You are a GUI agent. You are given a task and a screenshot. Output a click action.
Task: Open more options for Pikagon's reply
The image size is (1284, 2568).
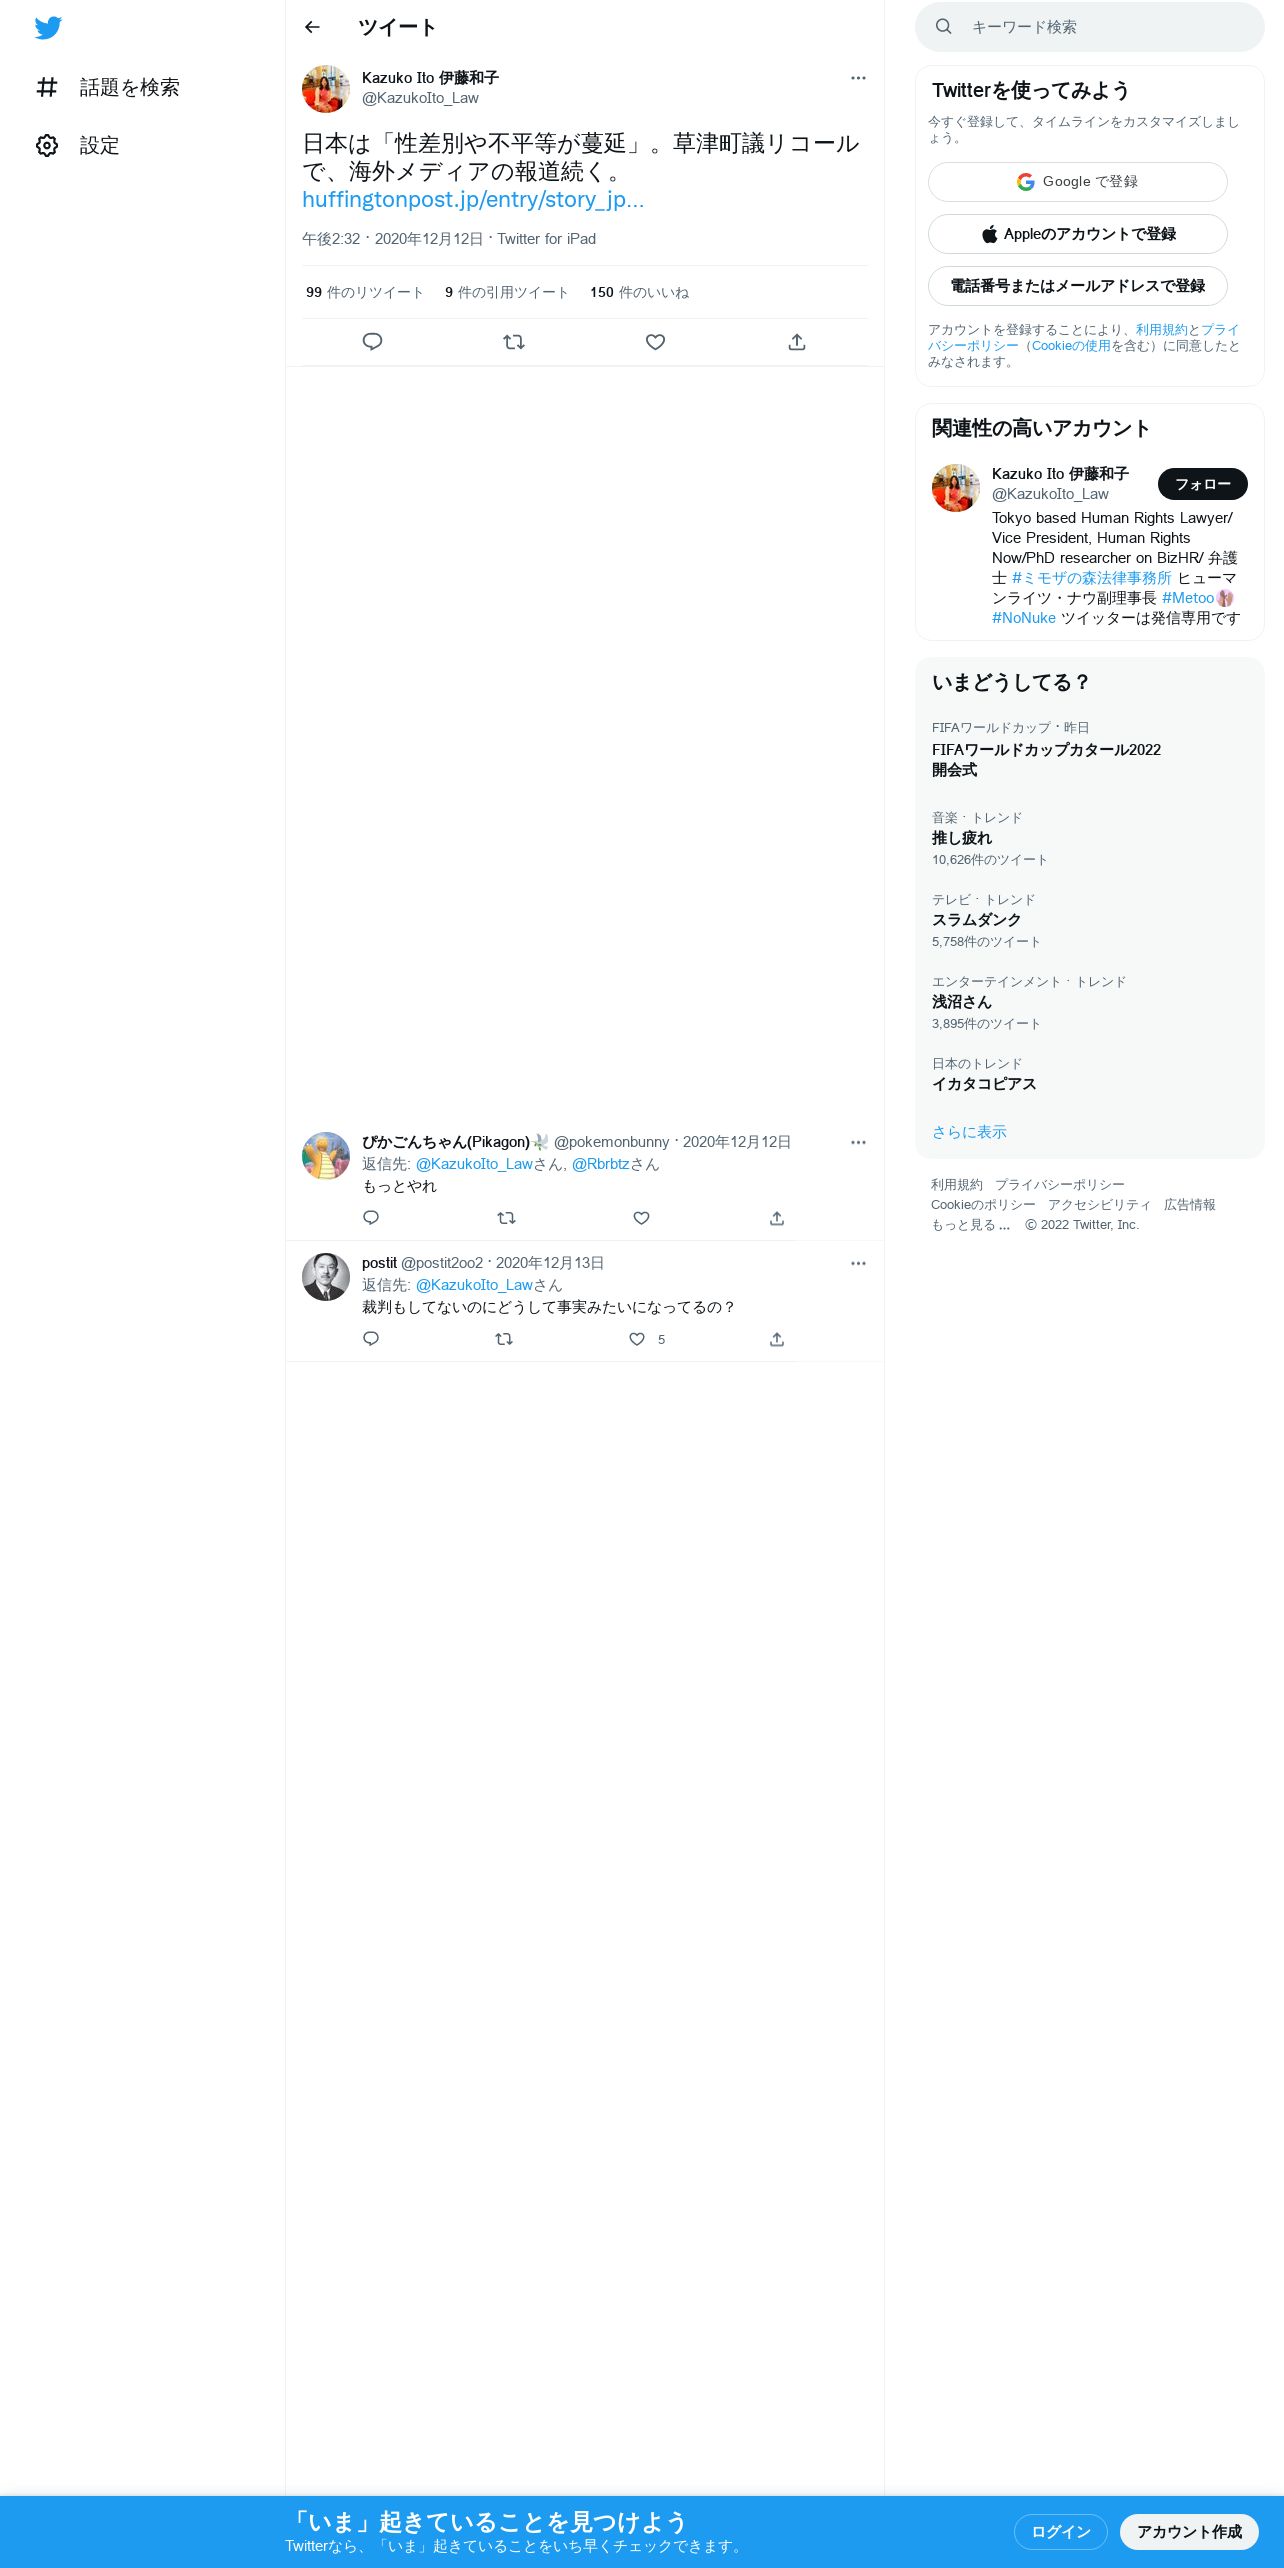[858, 1142]
